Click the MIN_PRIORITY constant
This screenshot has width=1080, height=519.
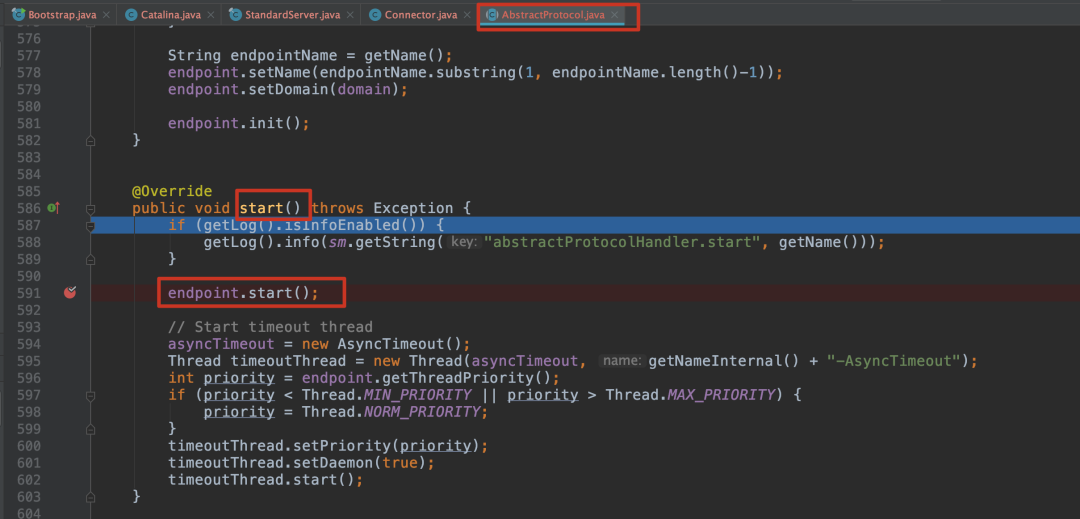tap(417, 395)
